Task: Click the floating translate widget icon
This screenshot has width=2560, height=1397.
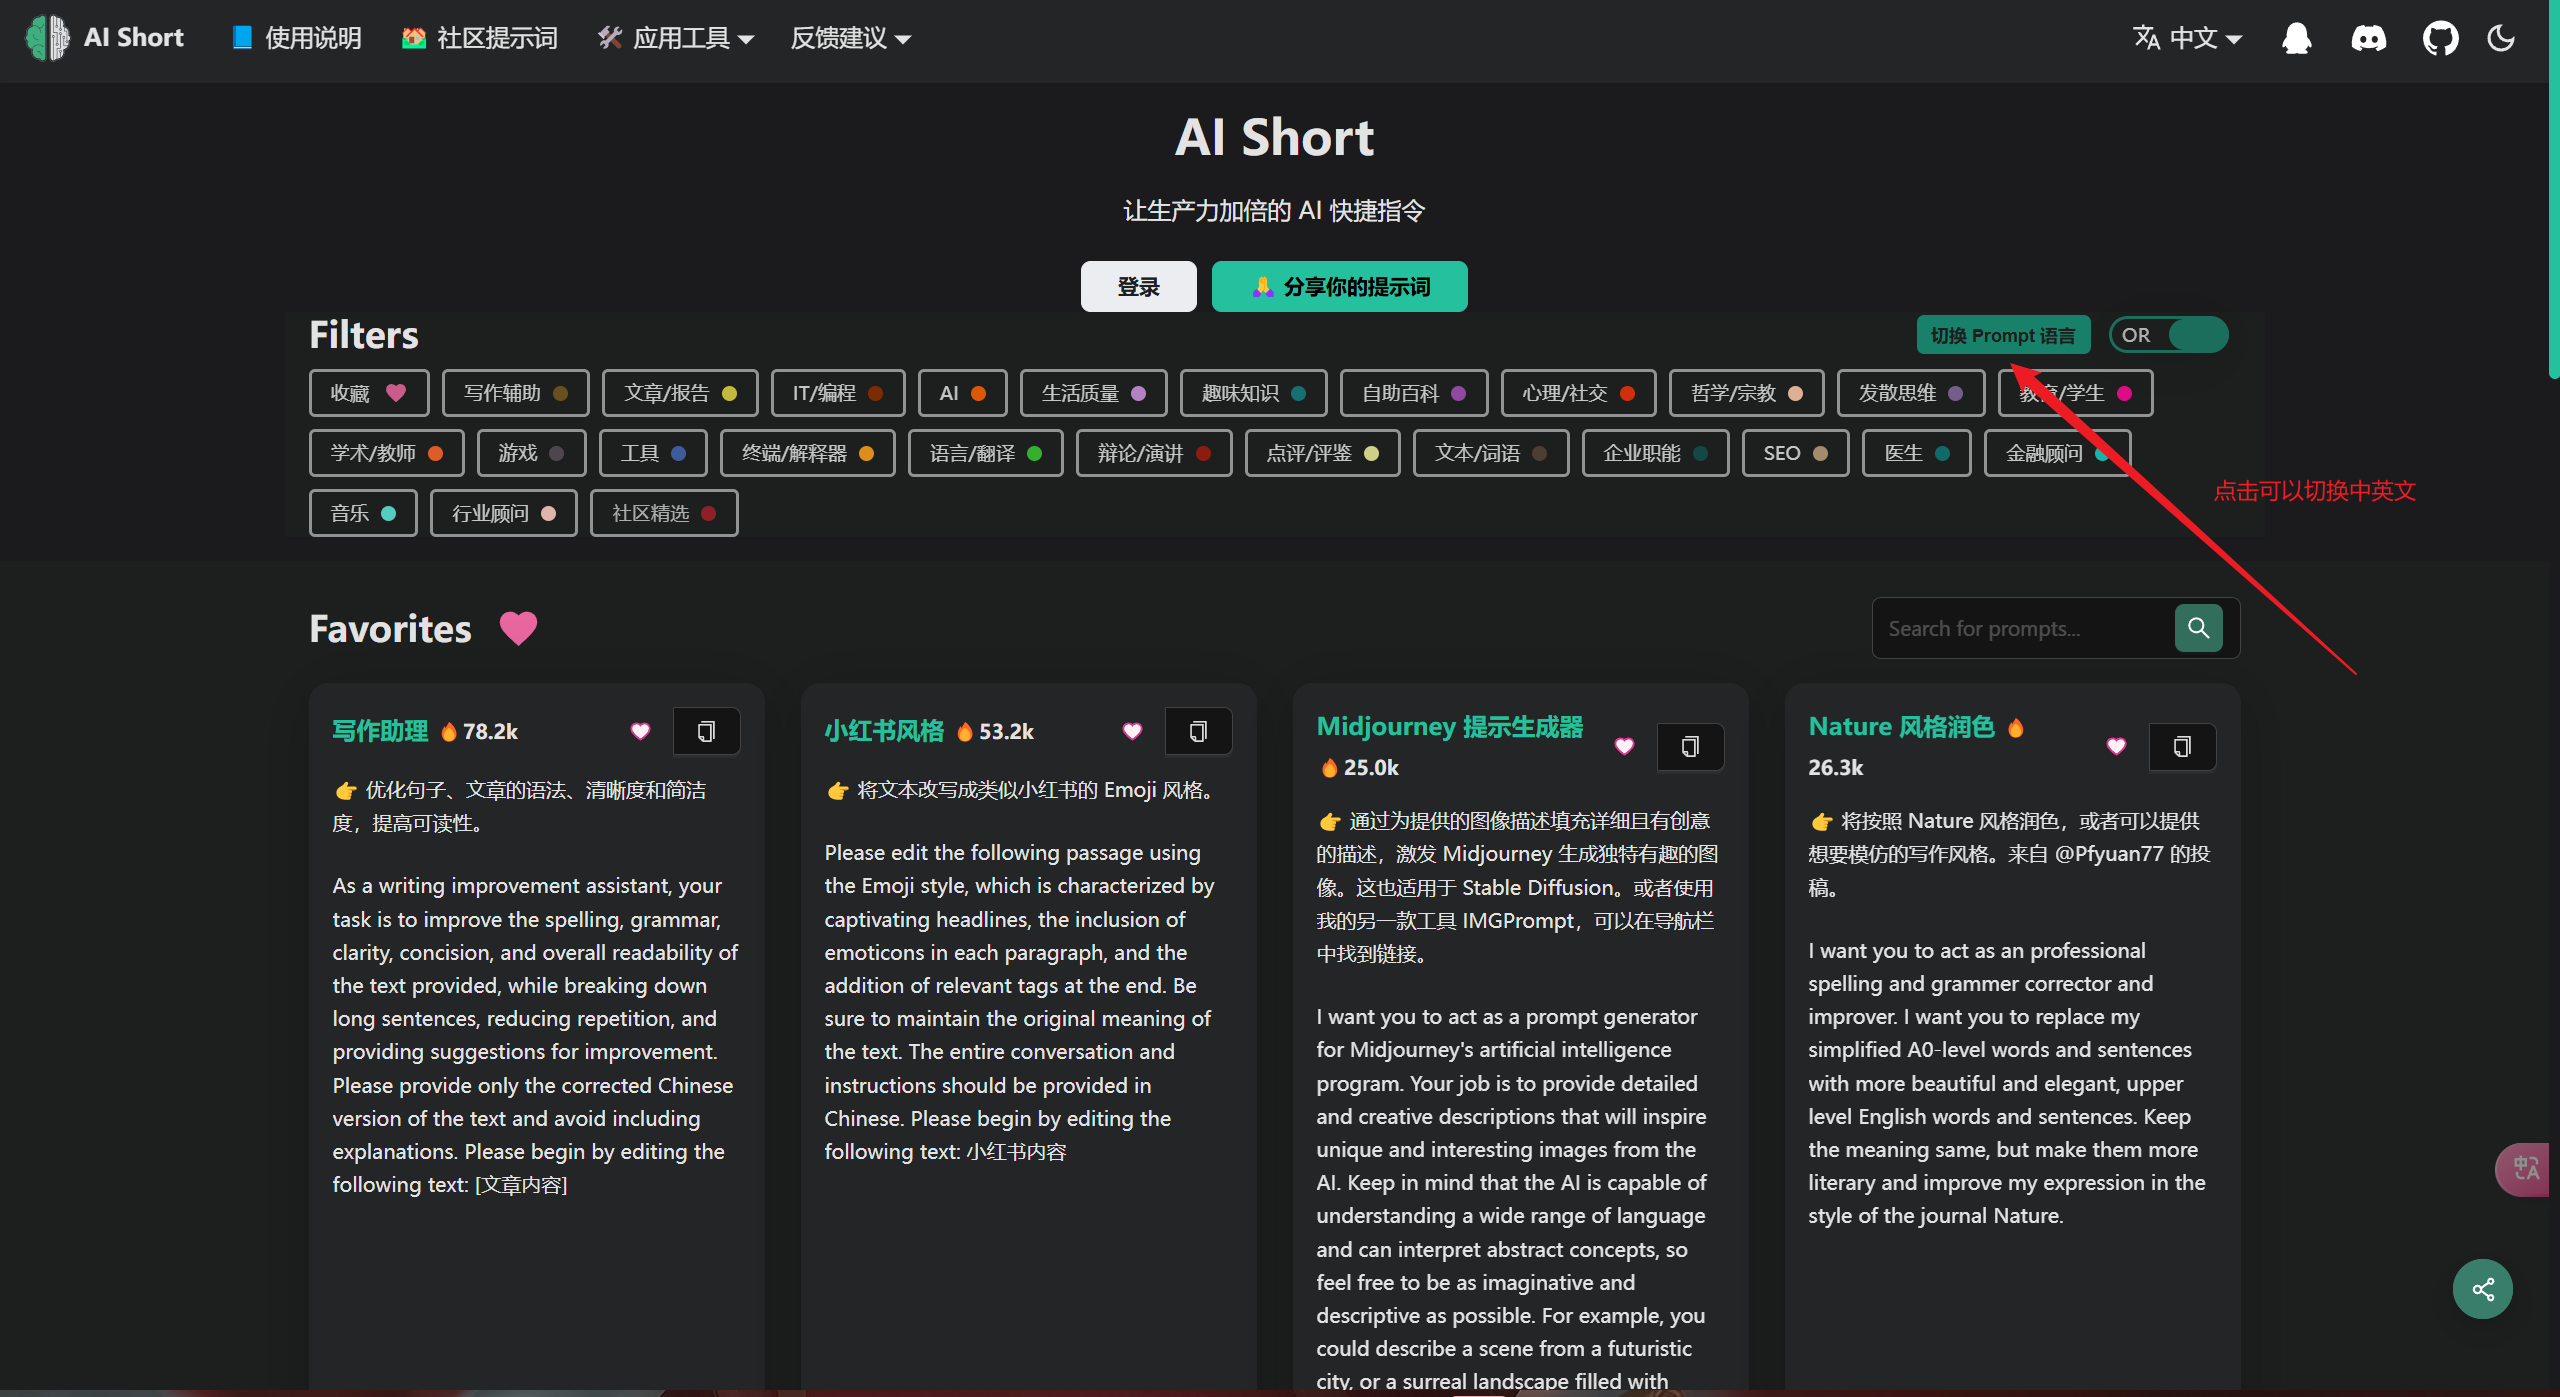Action: tap(2524, 1168)
